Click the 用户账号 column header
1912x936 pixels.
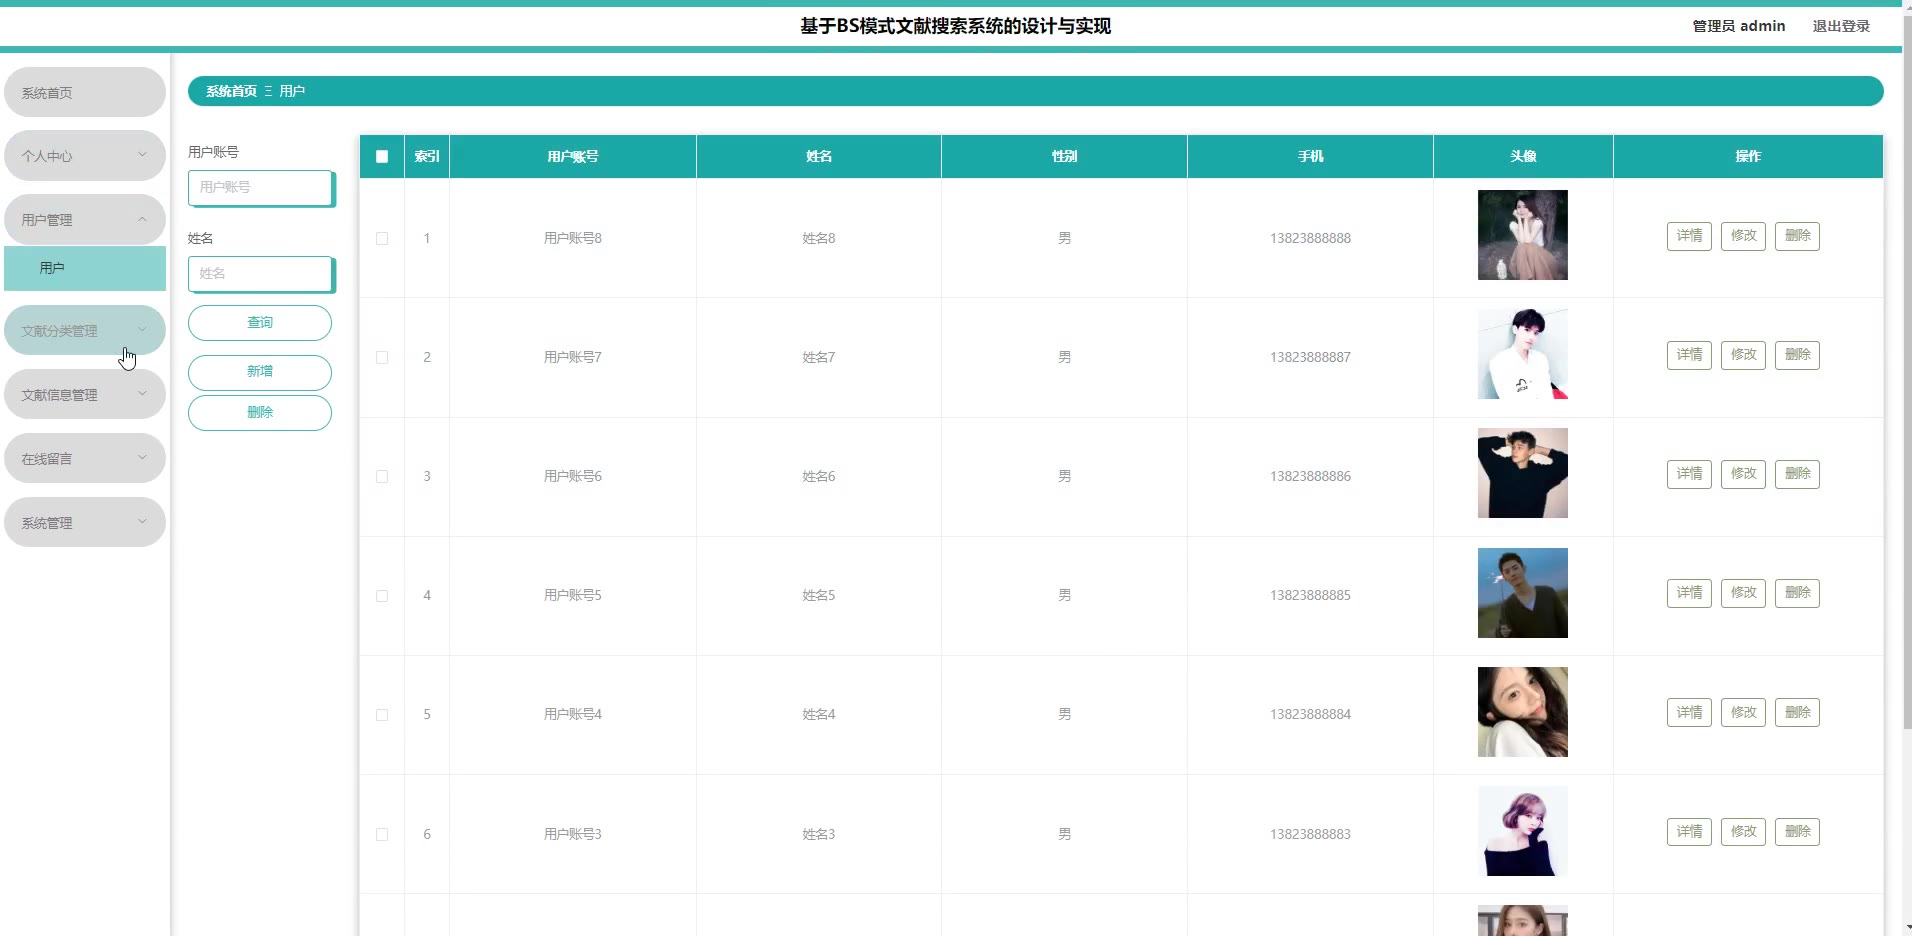point(573,156)
